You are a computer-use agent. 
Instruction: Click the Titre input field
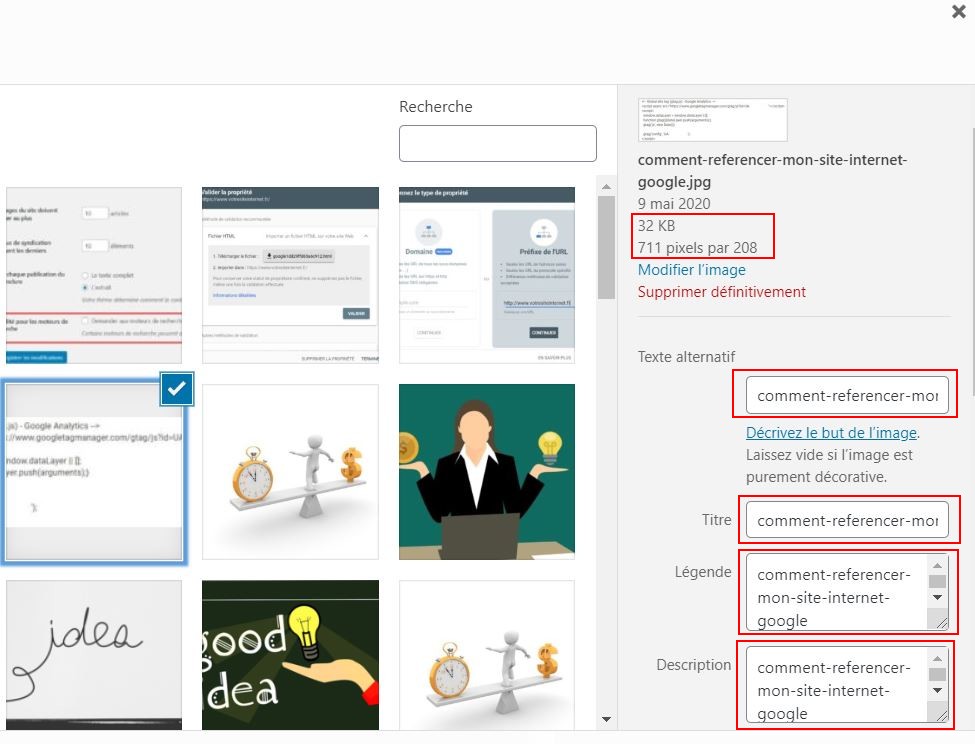847,520
